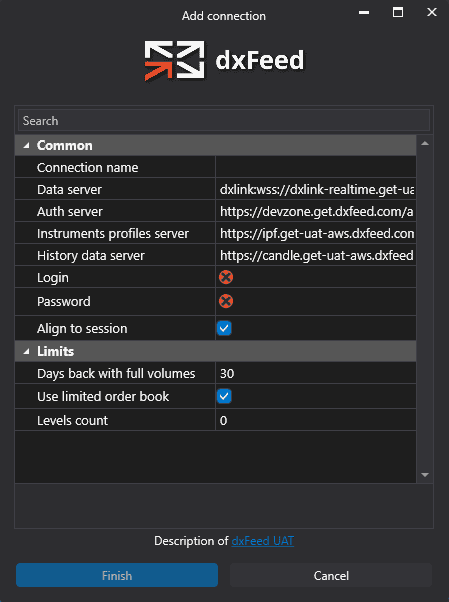
Task: Select the Login row label
Action: [x=53, y=278]
